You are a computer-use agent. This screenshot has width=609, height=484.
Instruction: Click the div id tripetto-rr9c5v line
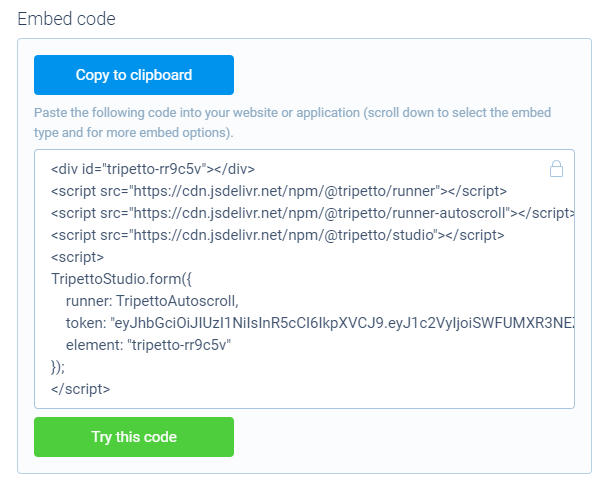pos(153,169)
